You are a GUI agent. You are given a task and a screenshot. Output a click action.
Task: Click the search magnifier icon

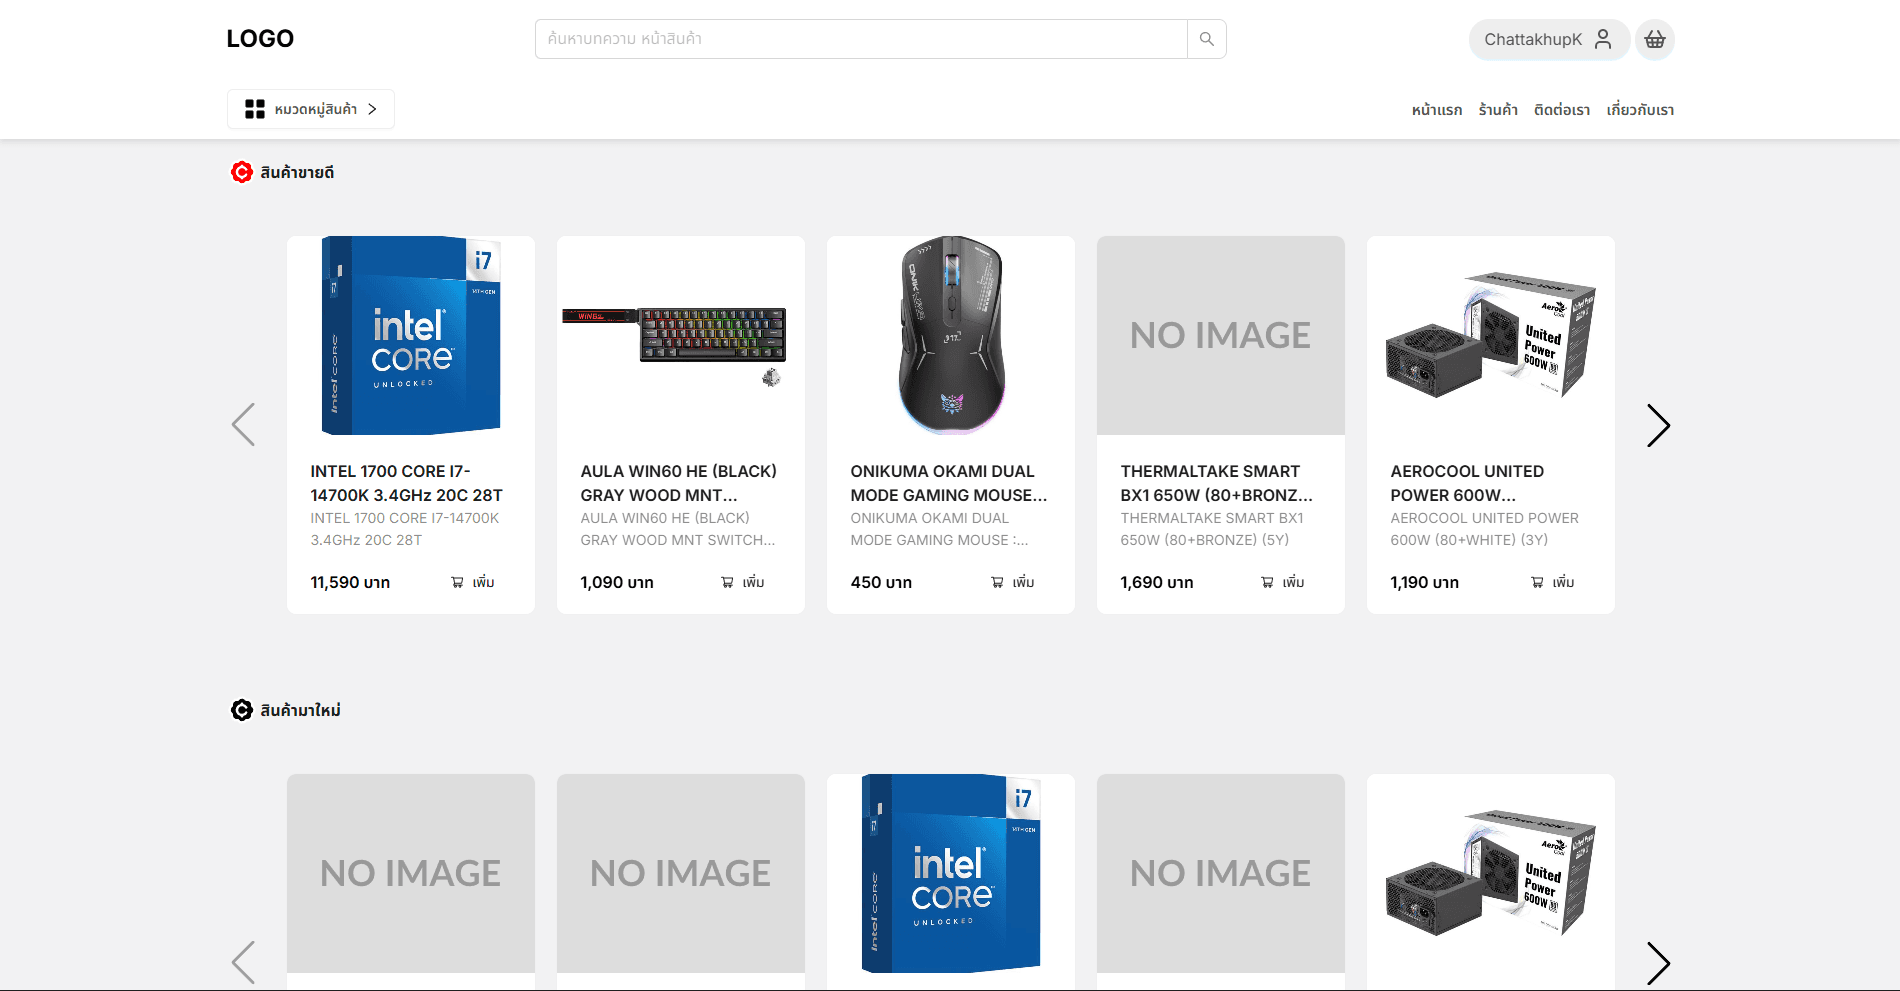(1206, 39)
